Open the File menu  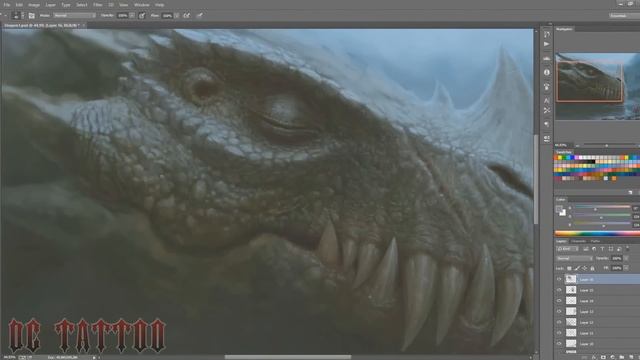click(x=7, y=5)
